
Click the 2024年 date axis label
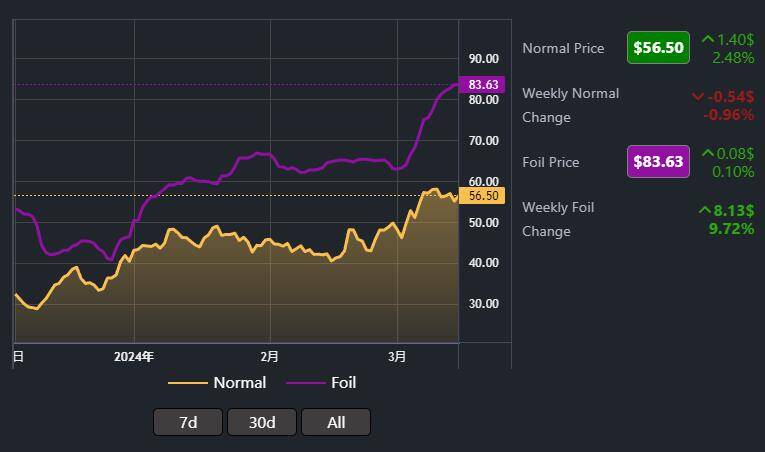(x=134, y=357)
